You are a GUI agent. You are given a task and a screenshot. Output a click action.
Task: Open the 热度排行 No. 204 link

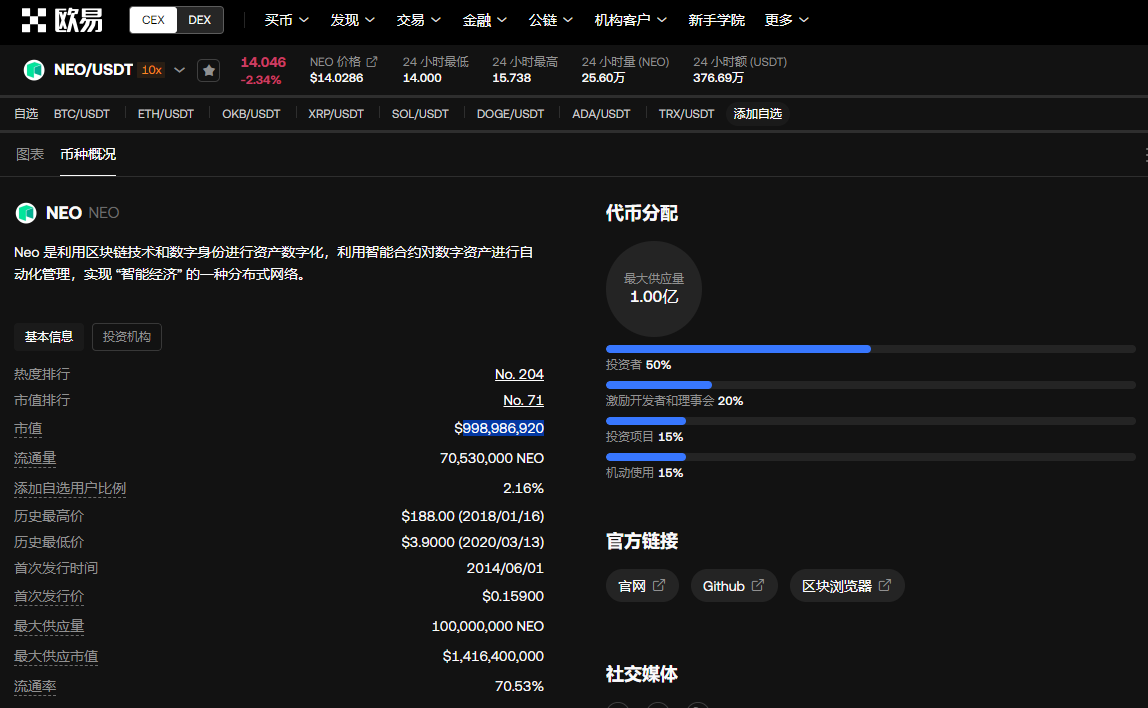[519, 375]
